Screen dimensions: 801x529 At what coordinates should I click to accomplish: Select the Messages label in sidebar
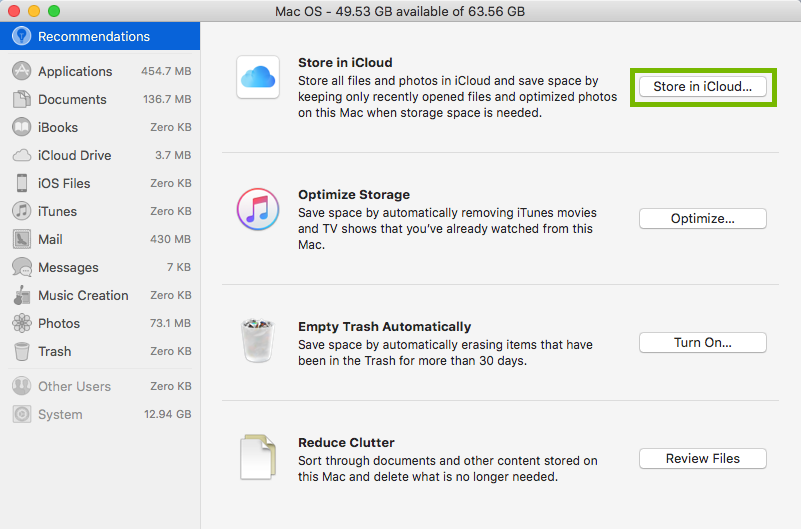coord(68,268)
